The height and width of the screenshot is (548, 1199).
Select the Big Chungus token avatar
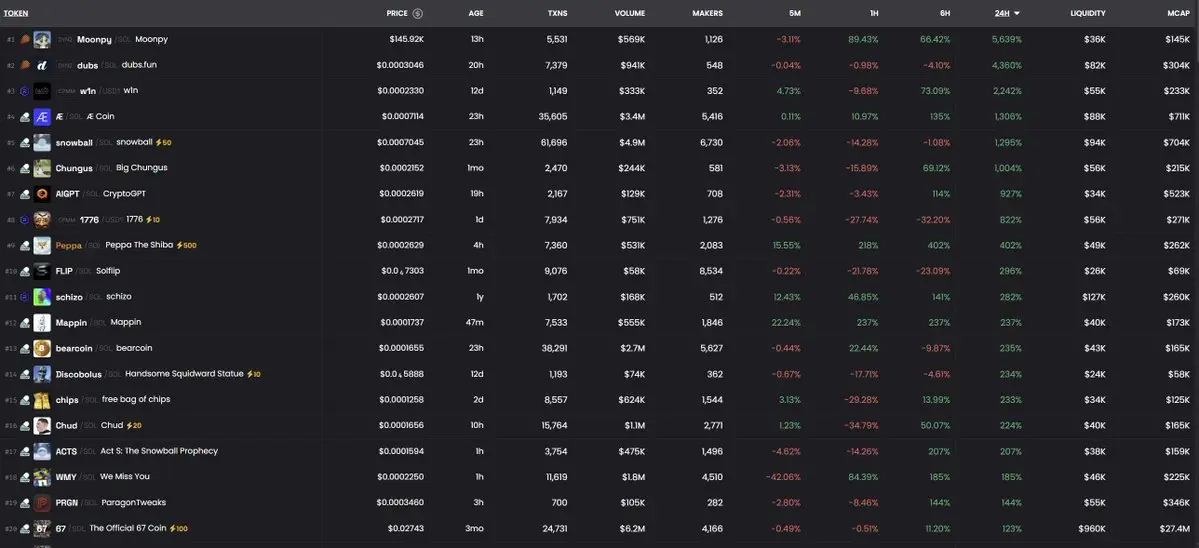(42, 168)
